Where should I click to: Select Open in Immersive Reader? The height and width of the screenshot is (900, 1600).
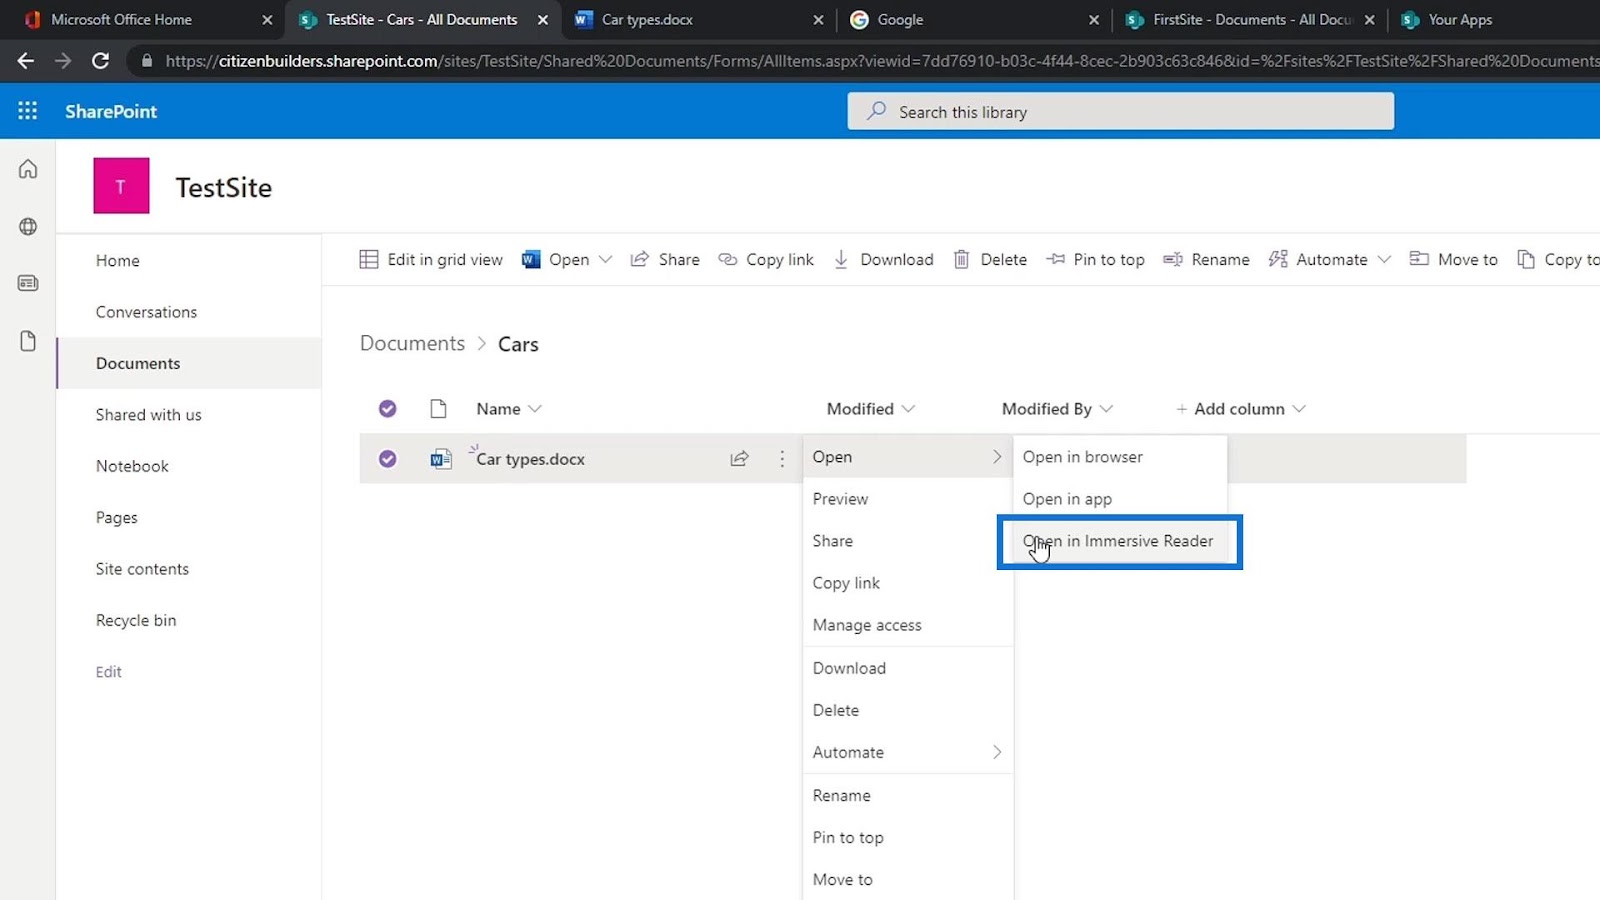1120,541
